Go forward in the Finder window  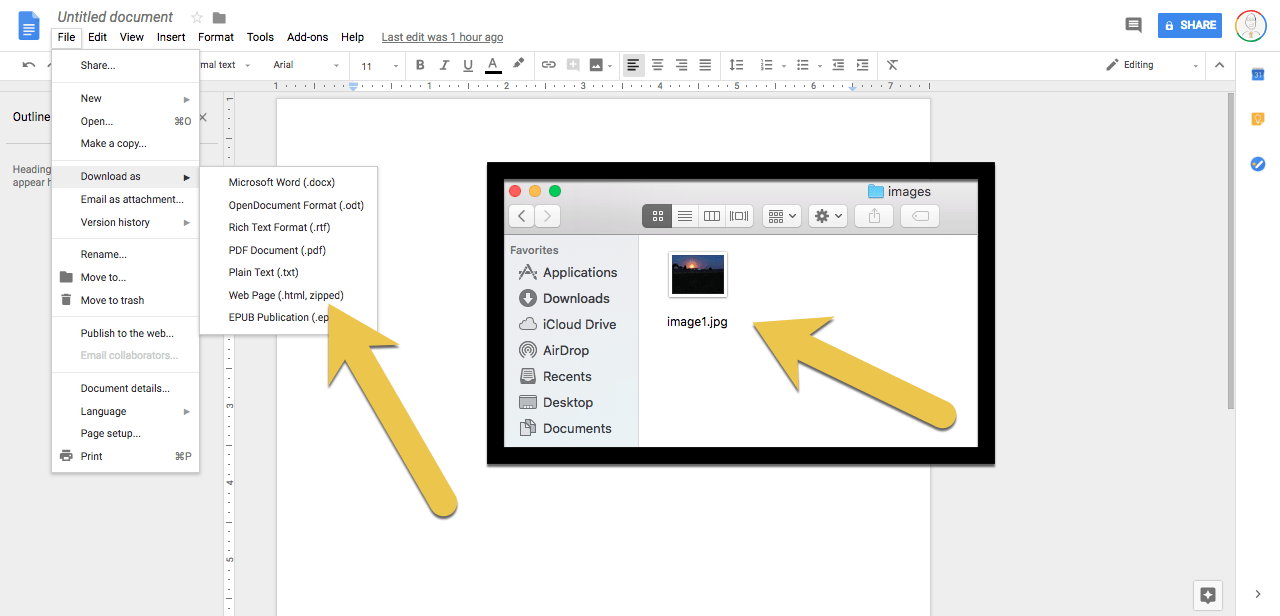547,215
